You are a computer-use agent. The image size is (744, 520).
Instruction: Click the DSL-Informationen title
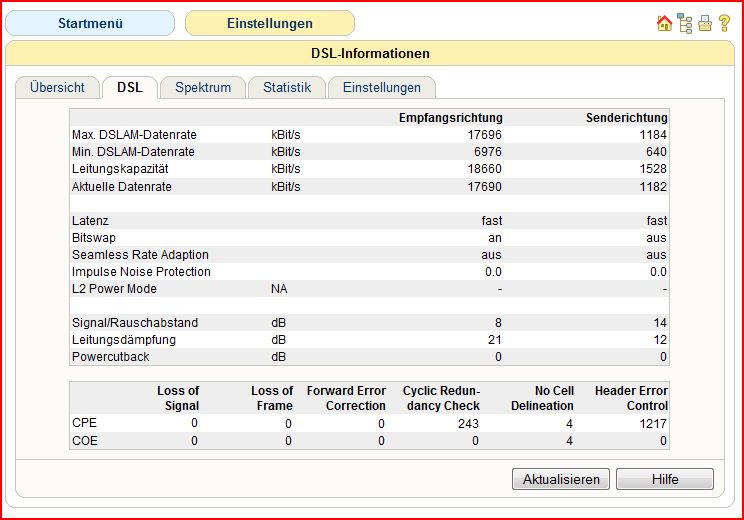(370, 53)
